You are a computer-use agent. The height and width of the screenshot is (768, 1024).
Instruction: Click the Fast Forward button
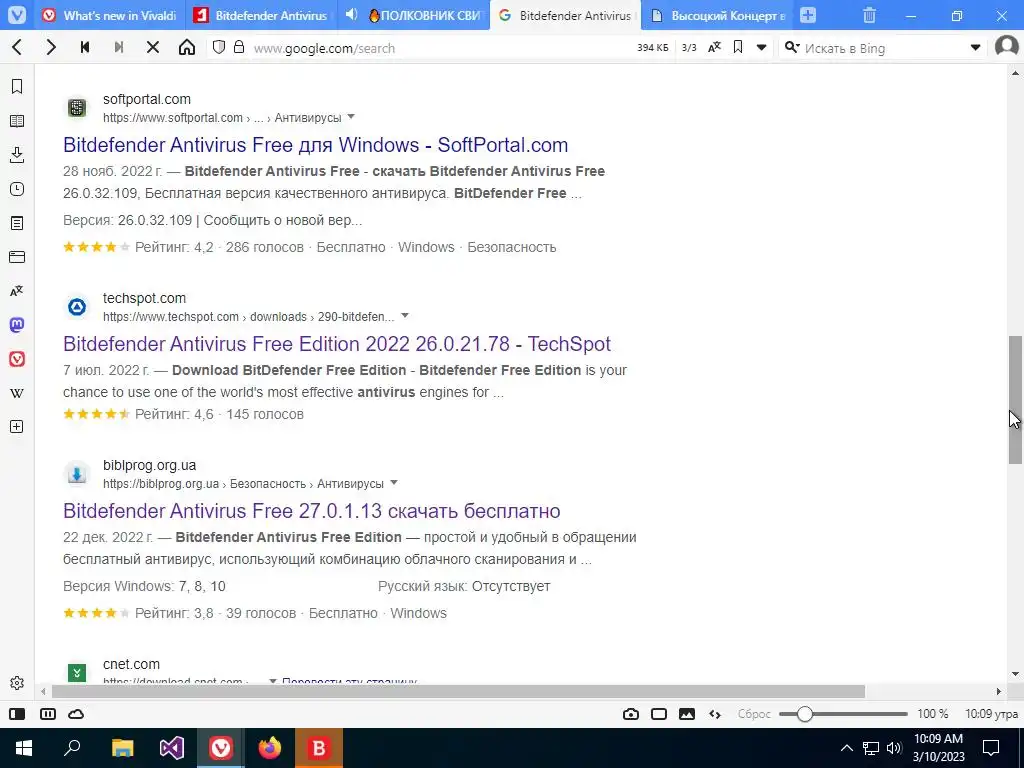coord(119,47)
